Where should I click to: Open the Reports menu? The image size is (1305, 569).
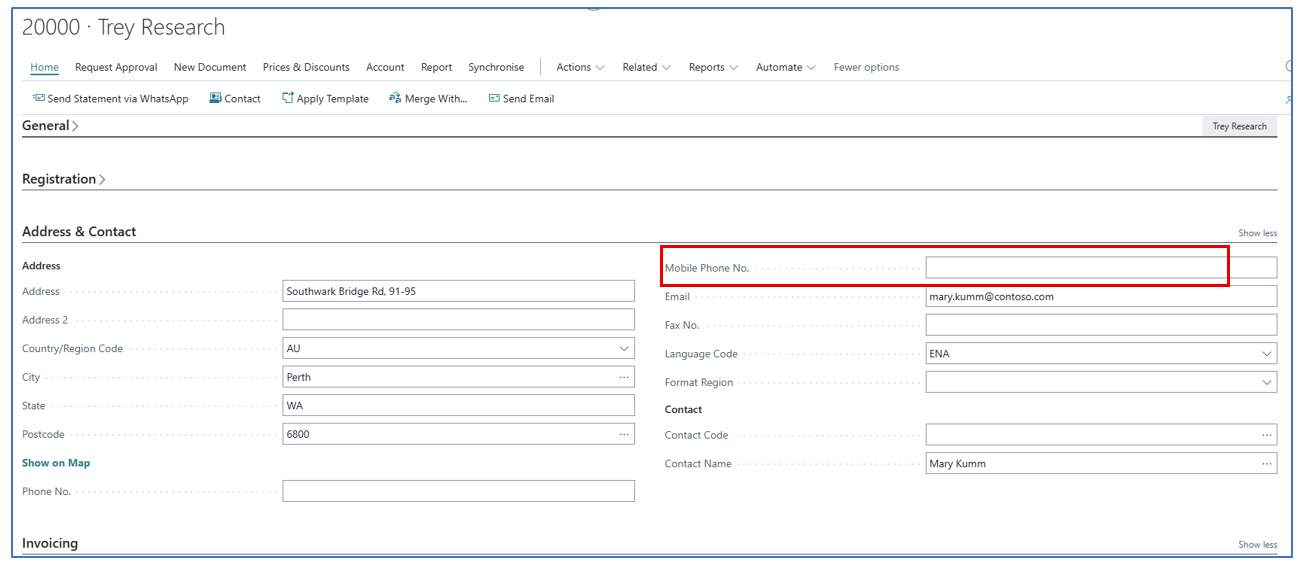click(x=712, y=67)
